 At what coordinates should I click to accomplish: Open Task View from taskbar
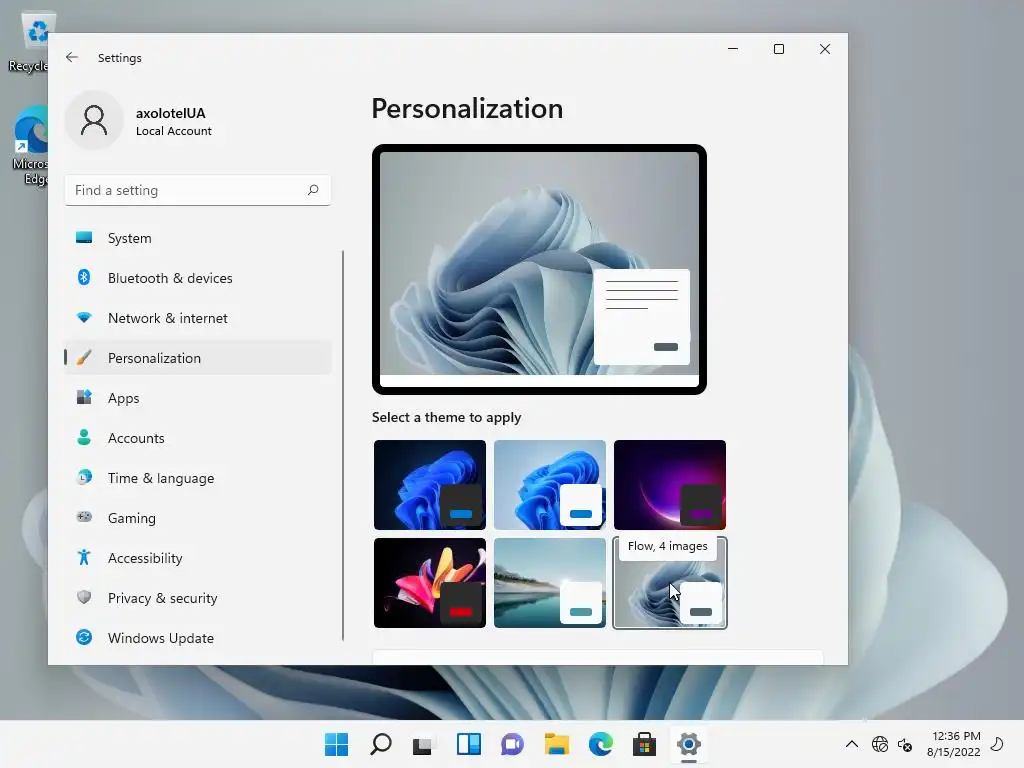(x=423, y=744)
